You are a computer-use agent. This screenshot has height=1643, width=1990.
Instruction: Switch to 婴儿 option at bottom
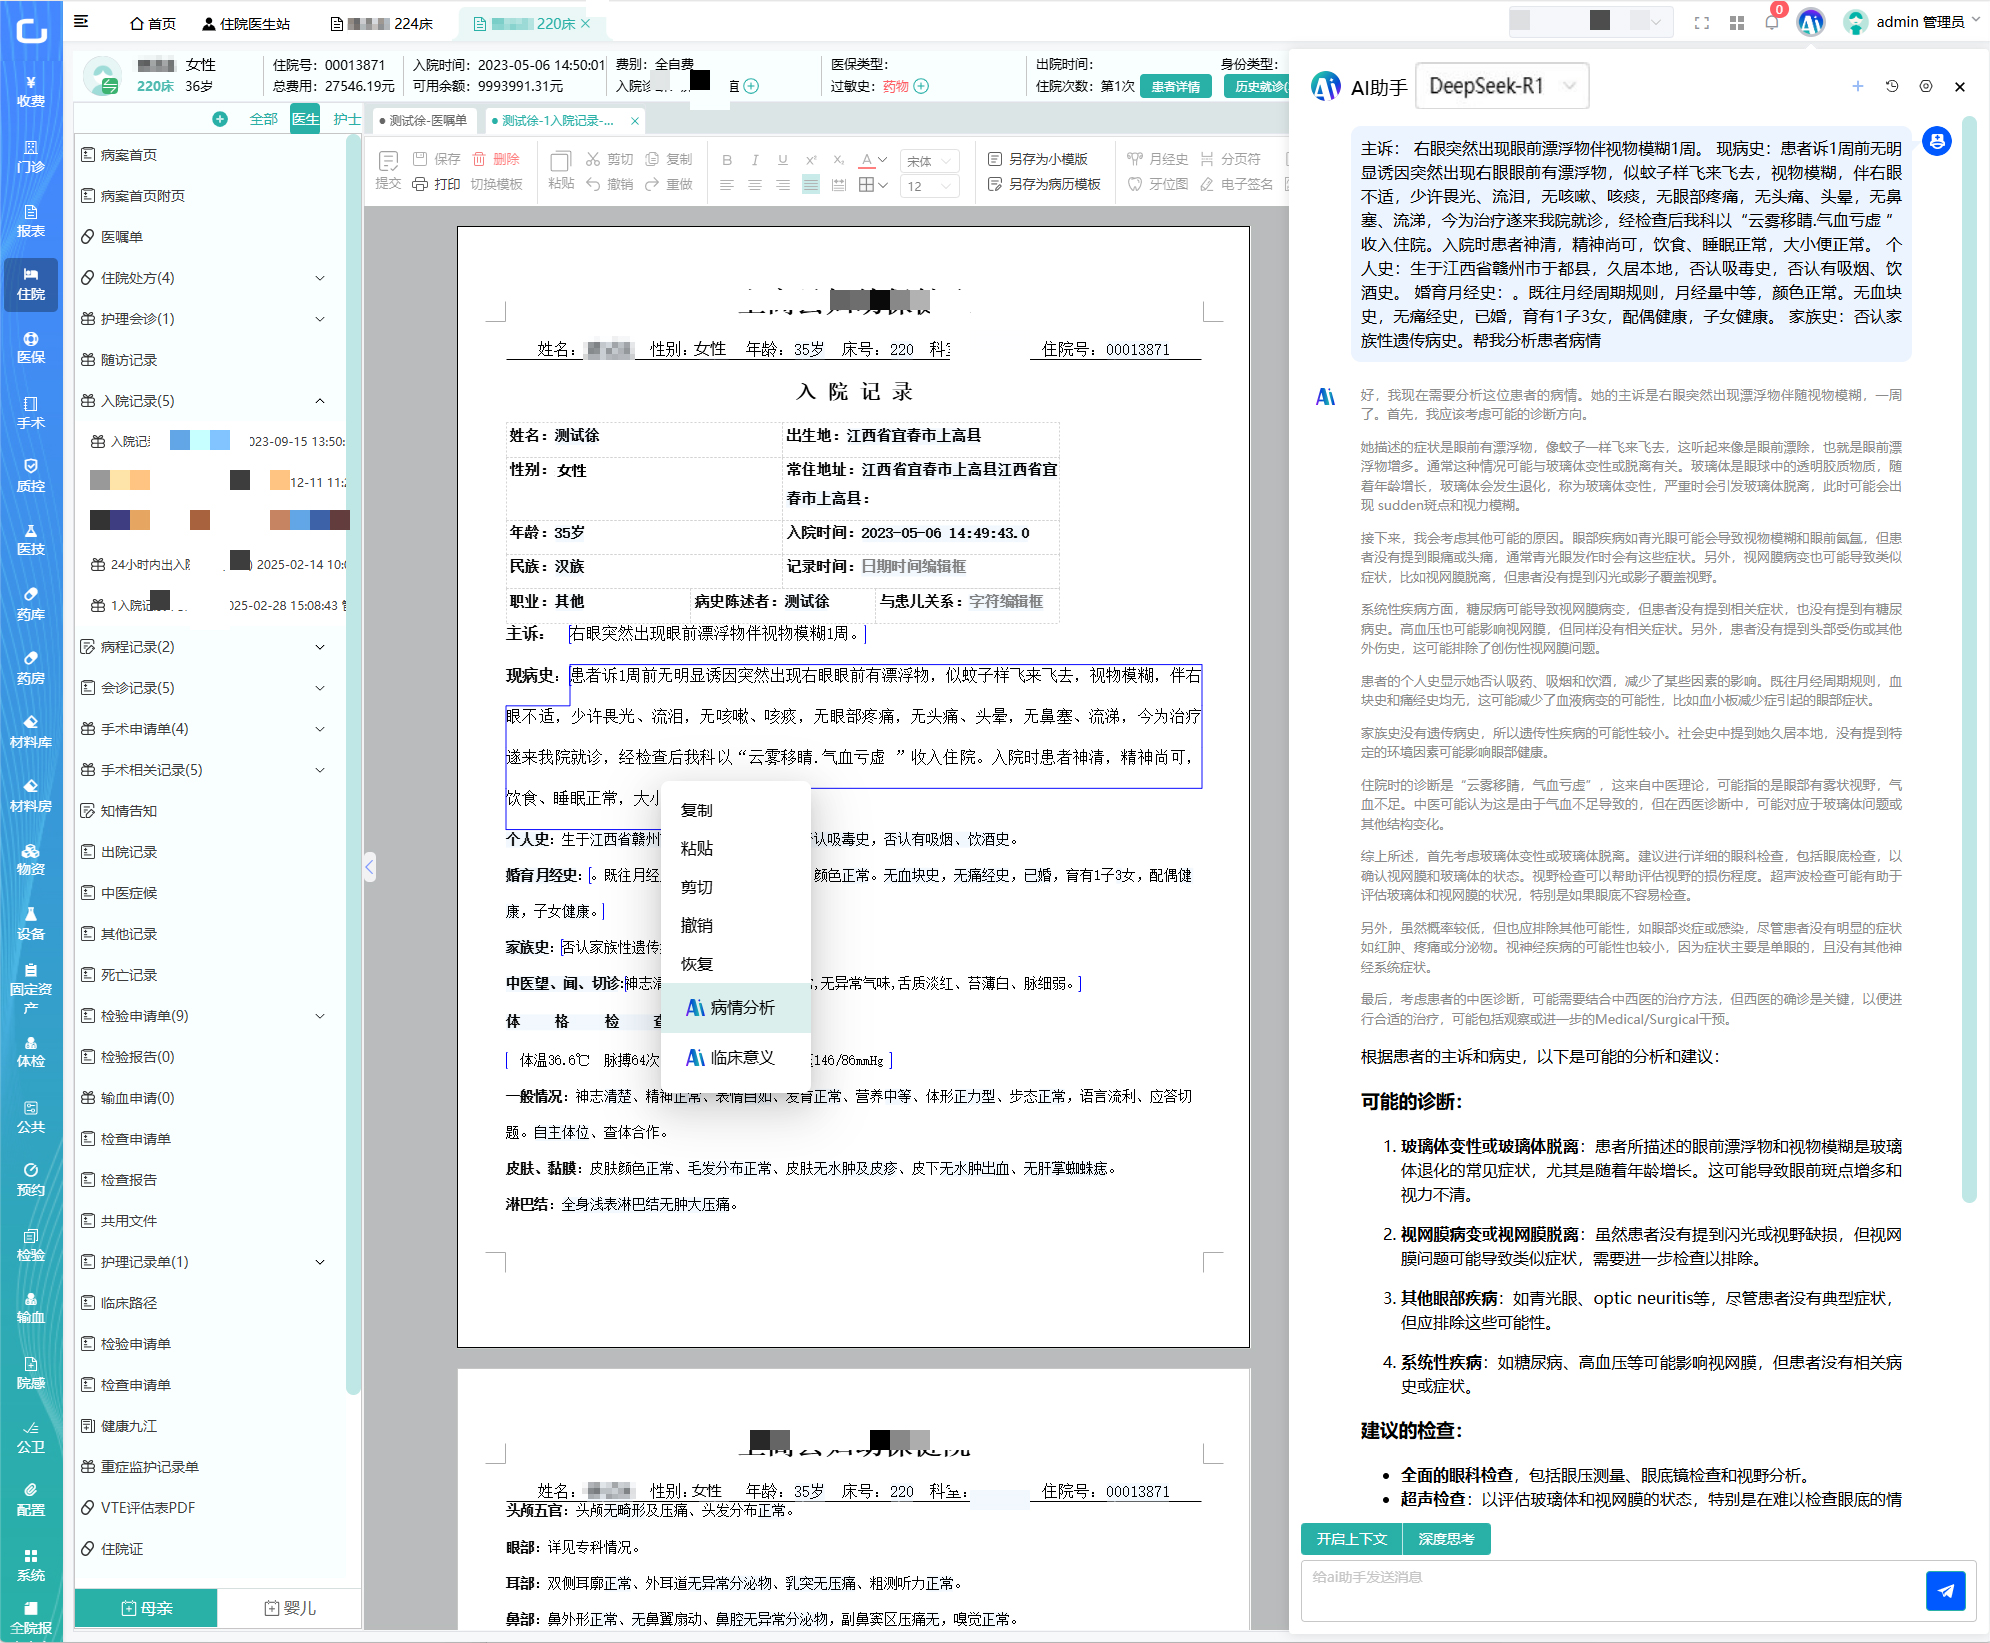pyautogui.click(x=290, y=1608)
